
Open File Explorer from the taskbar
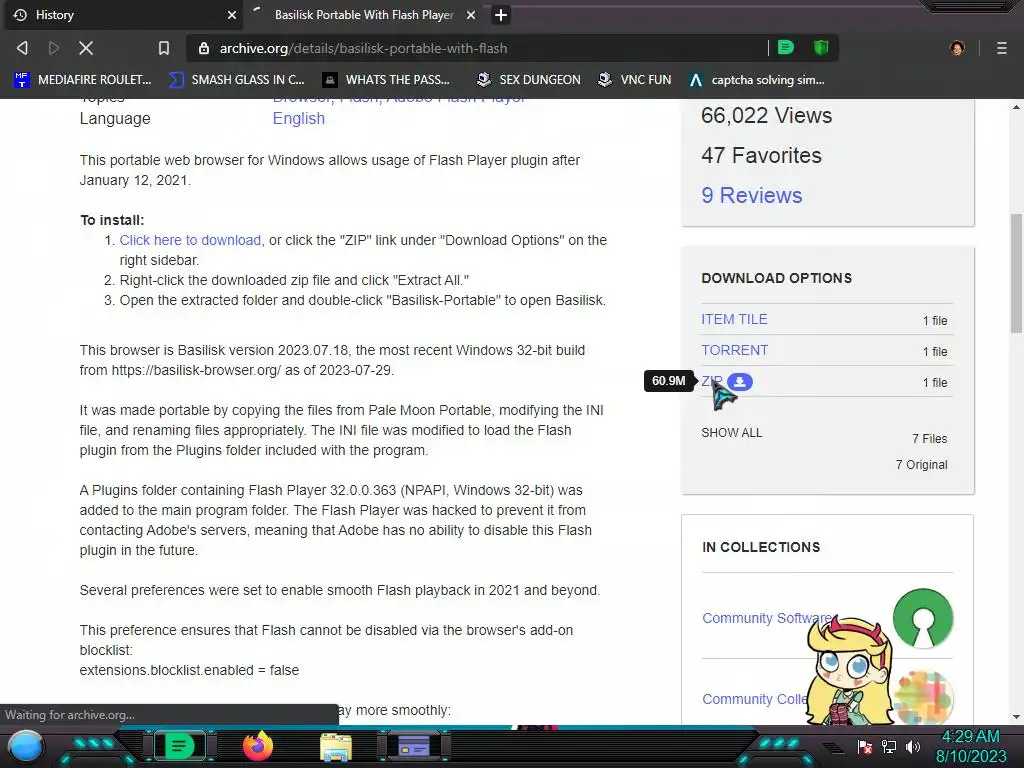336,746
